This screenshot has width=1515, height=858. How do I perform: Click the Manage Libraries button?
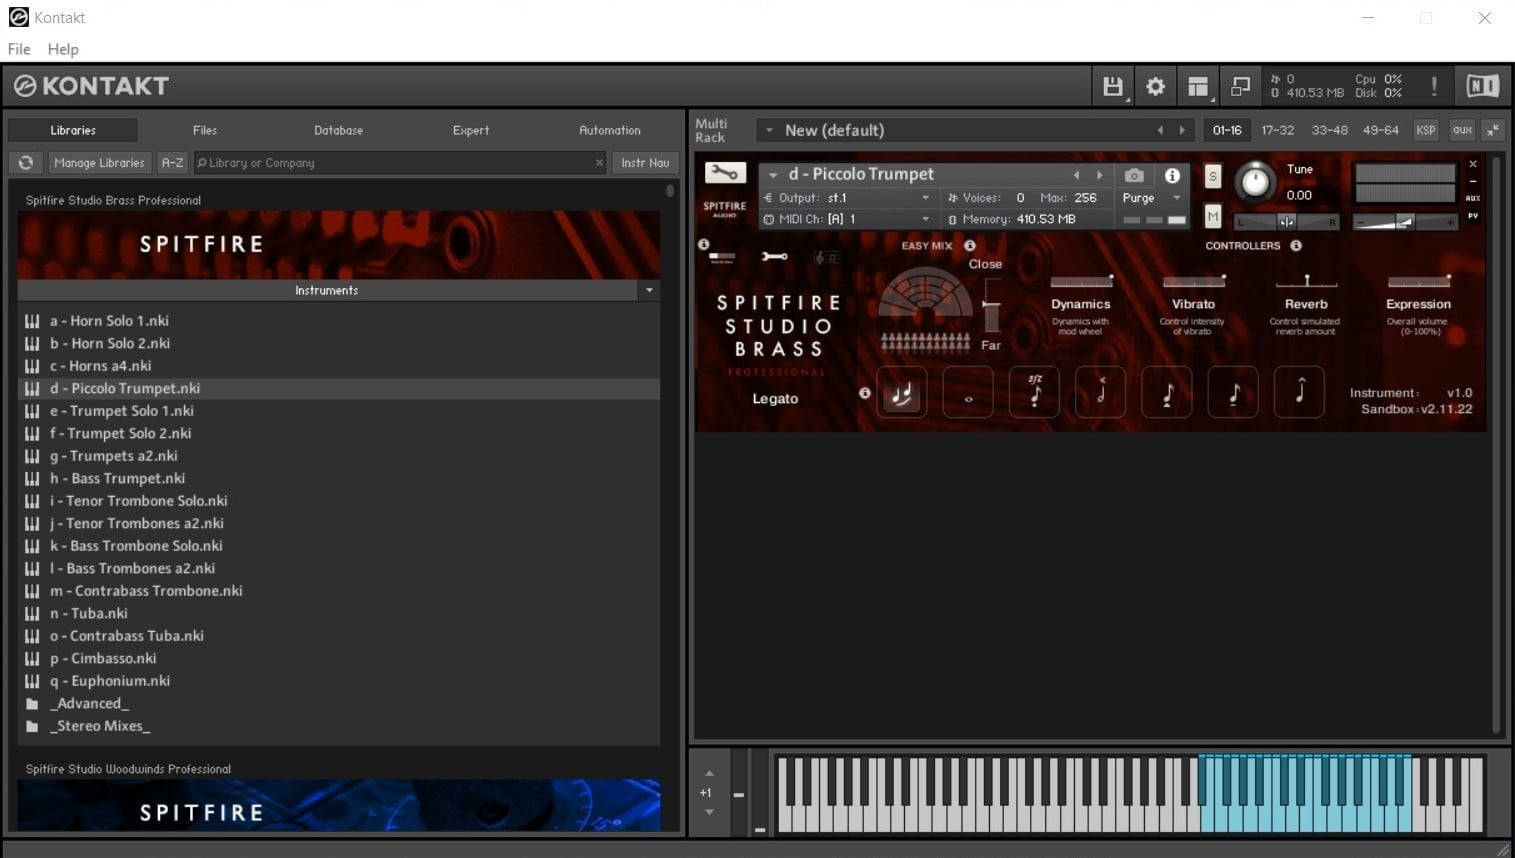click(99, 163)
